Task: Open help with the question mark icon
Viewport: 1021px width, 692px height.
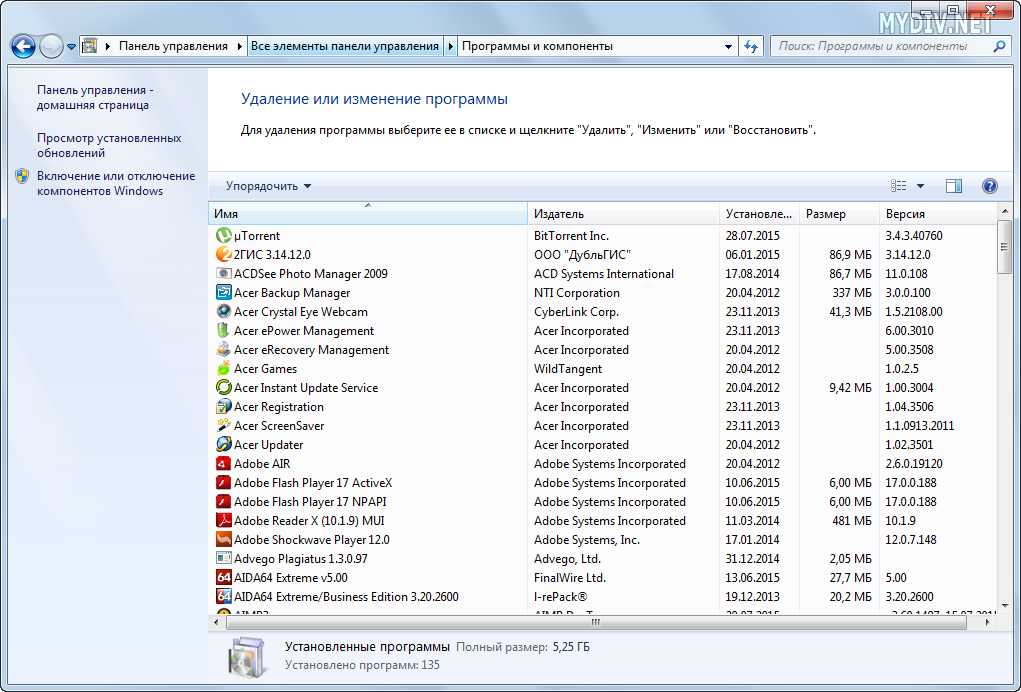Action: 989,186
